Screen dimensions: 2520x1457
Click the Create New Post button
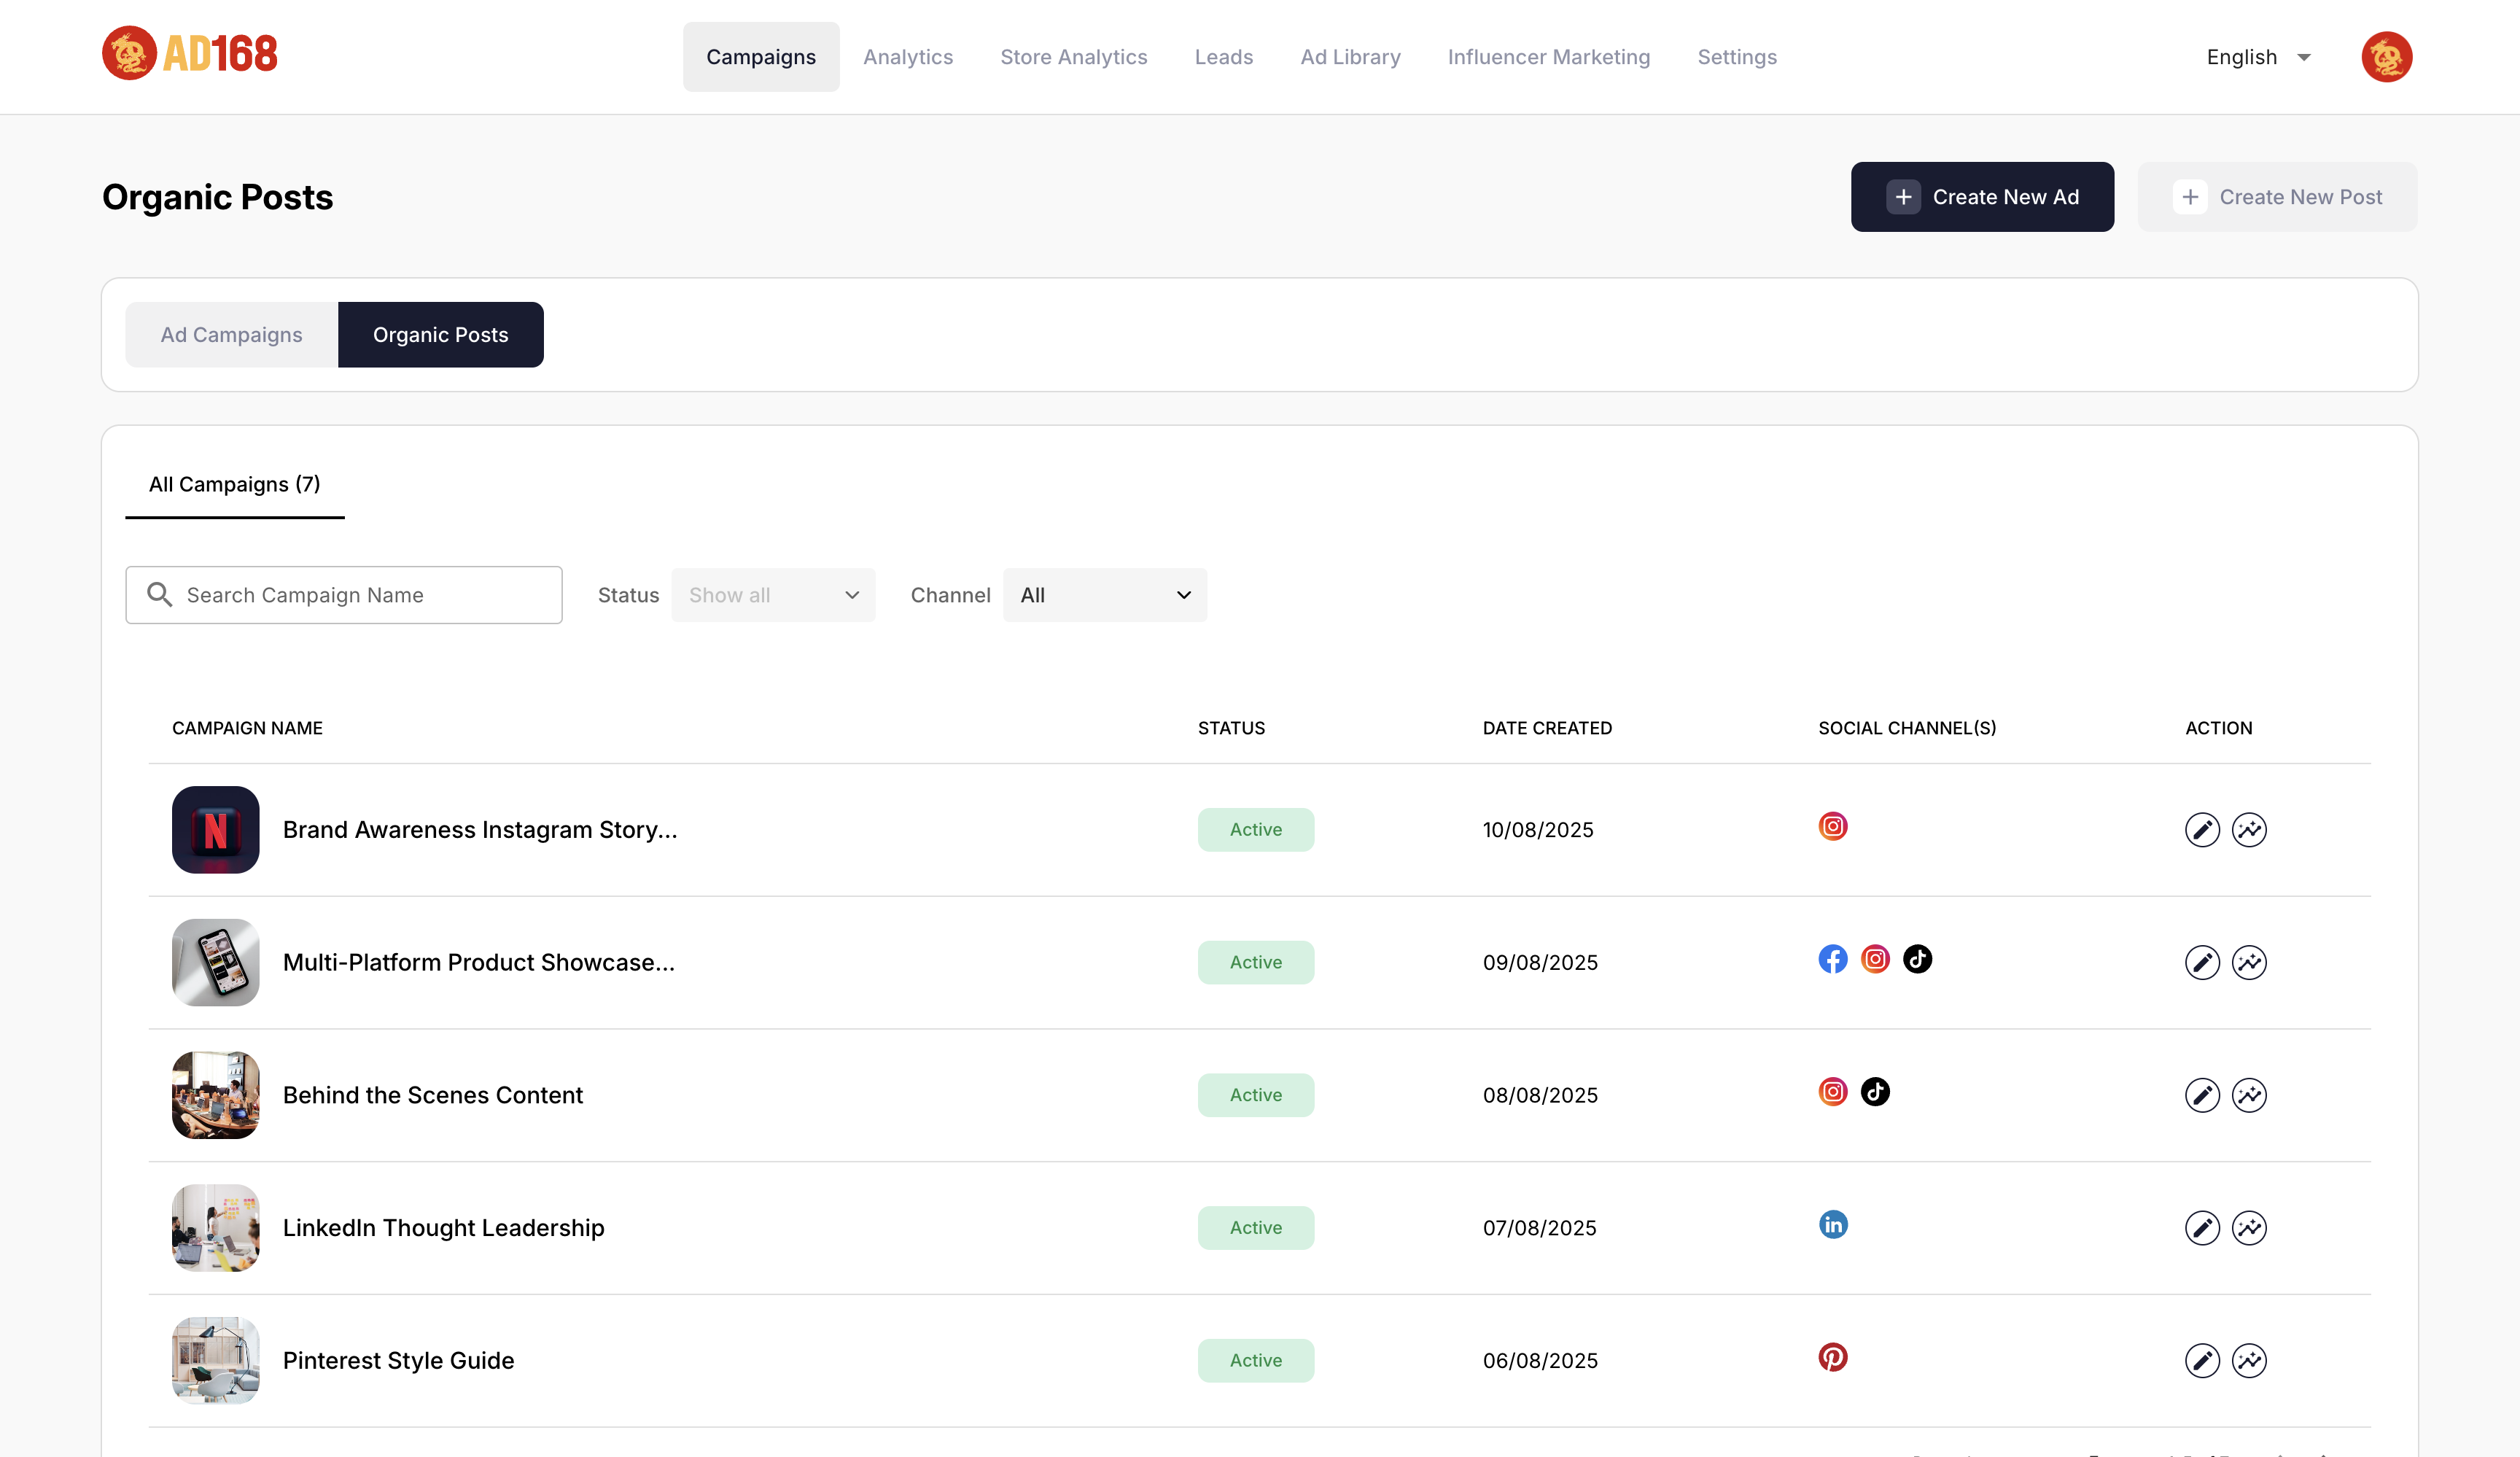tap(2277, 197)
